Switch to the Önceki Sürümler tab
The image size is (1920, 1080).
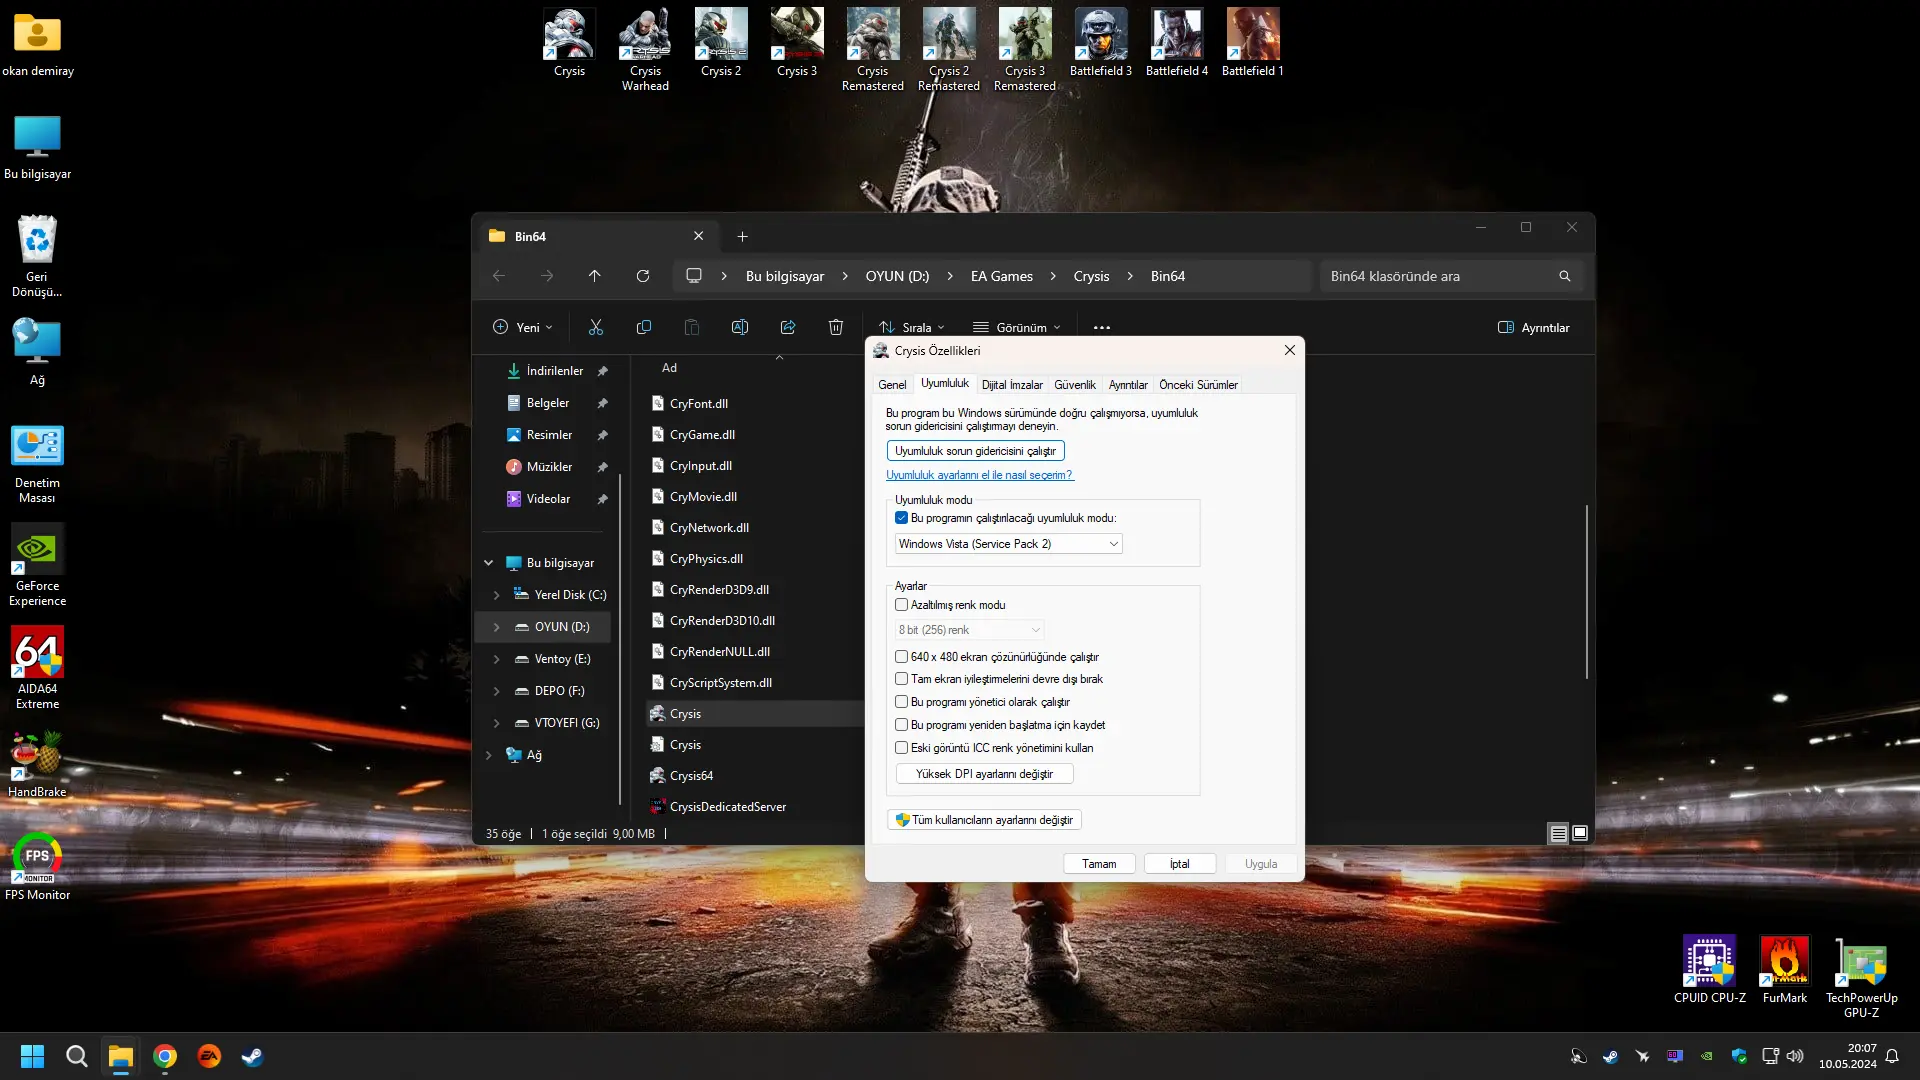pyautogui.click(x=1198, y=385)
